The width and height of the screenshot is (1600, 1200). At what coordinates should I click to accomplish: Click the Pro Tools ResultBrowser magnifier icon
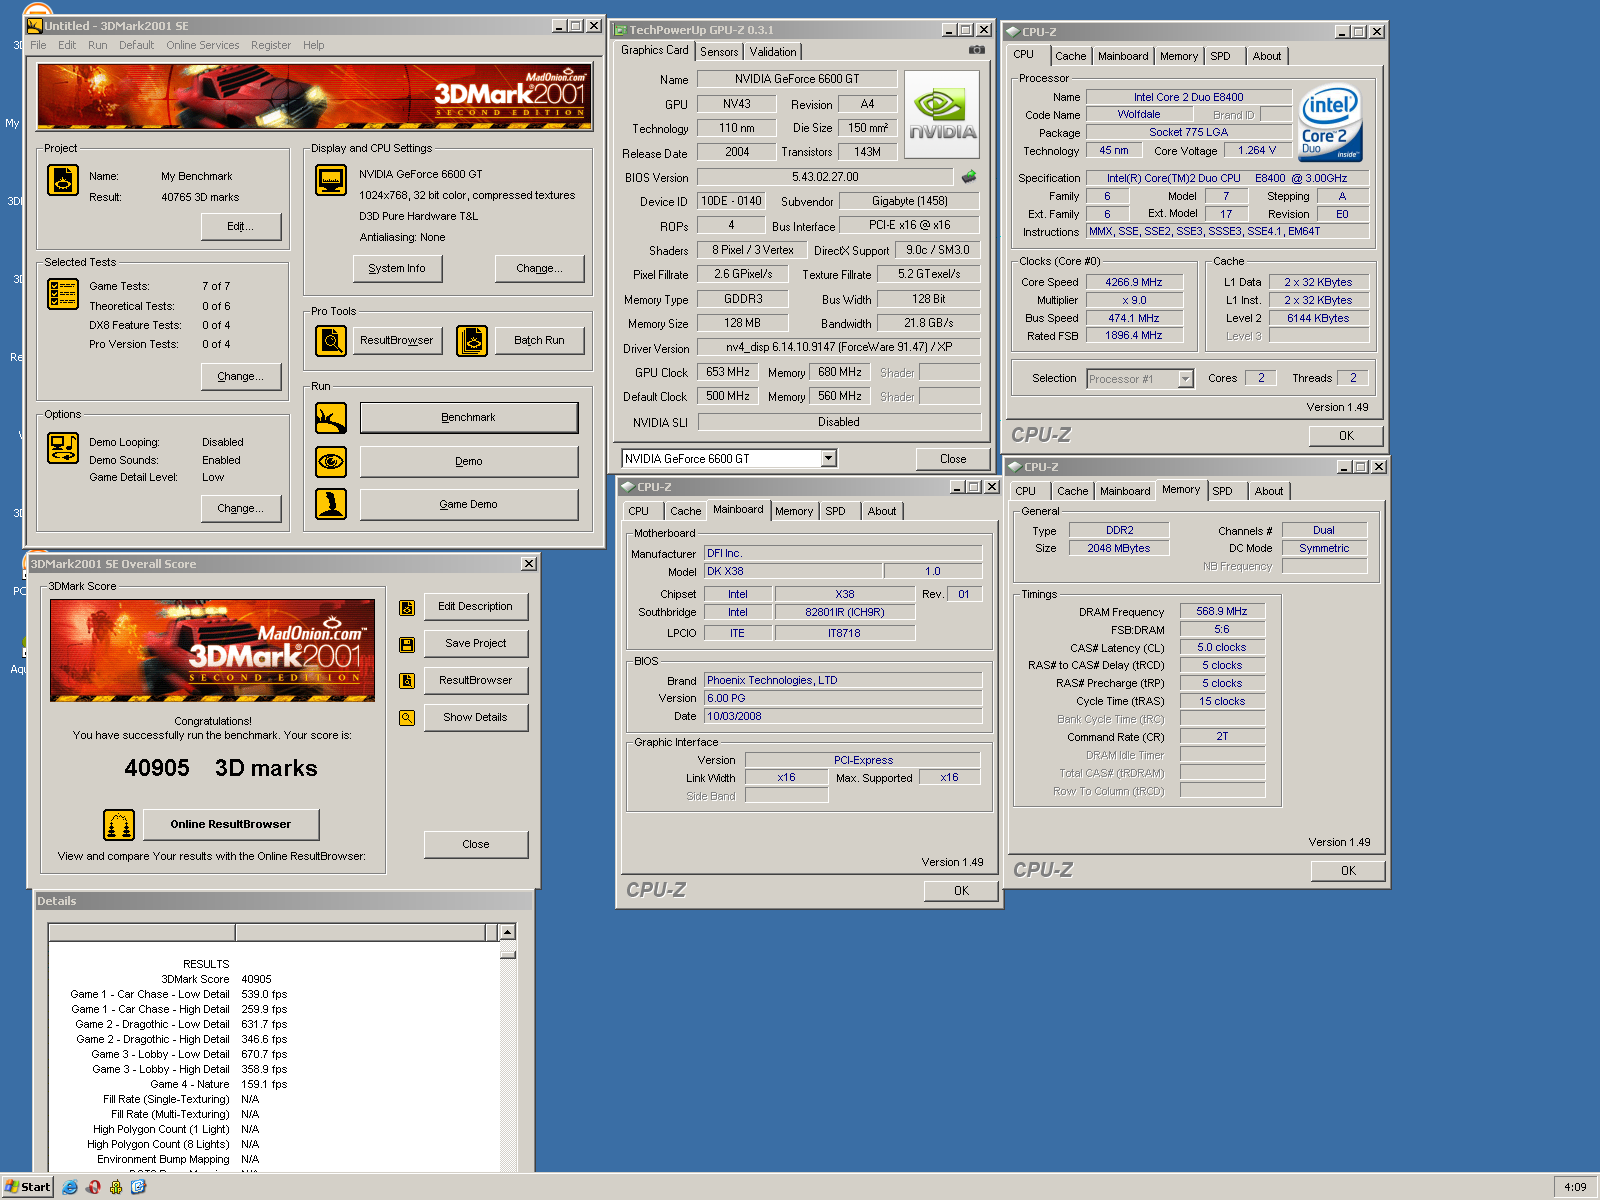click(331, 341)
